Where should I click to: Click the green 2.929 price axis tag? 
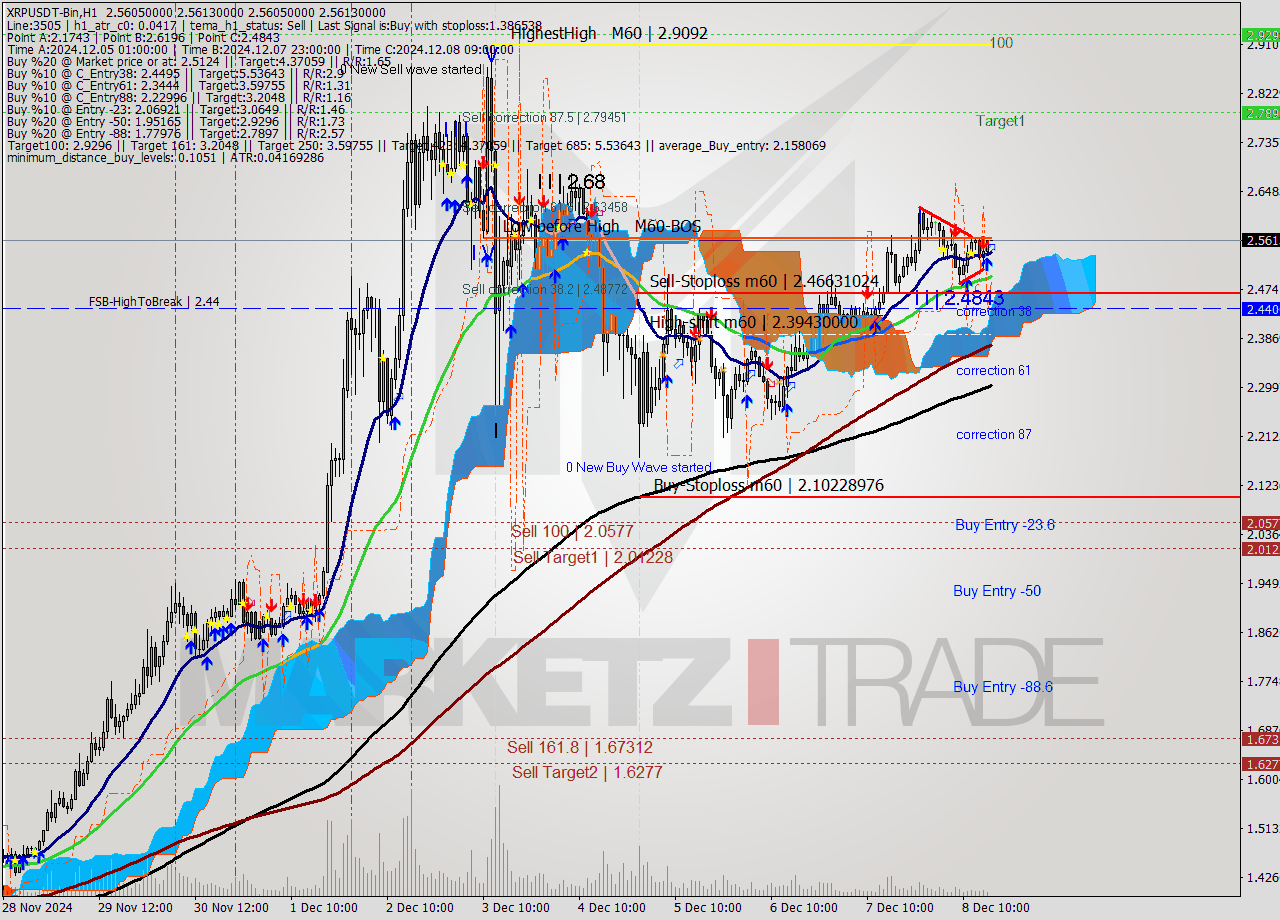1260,34
